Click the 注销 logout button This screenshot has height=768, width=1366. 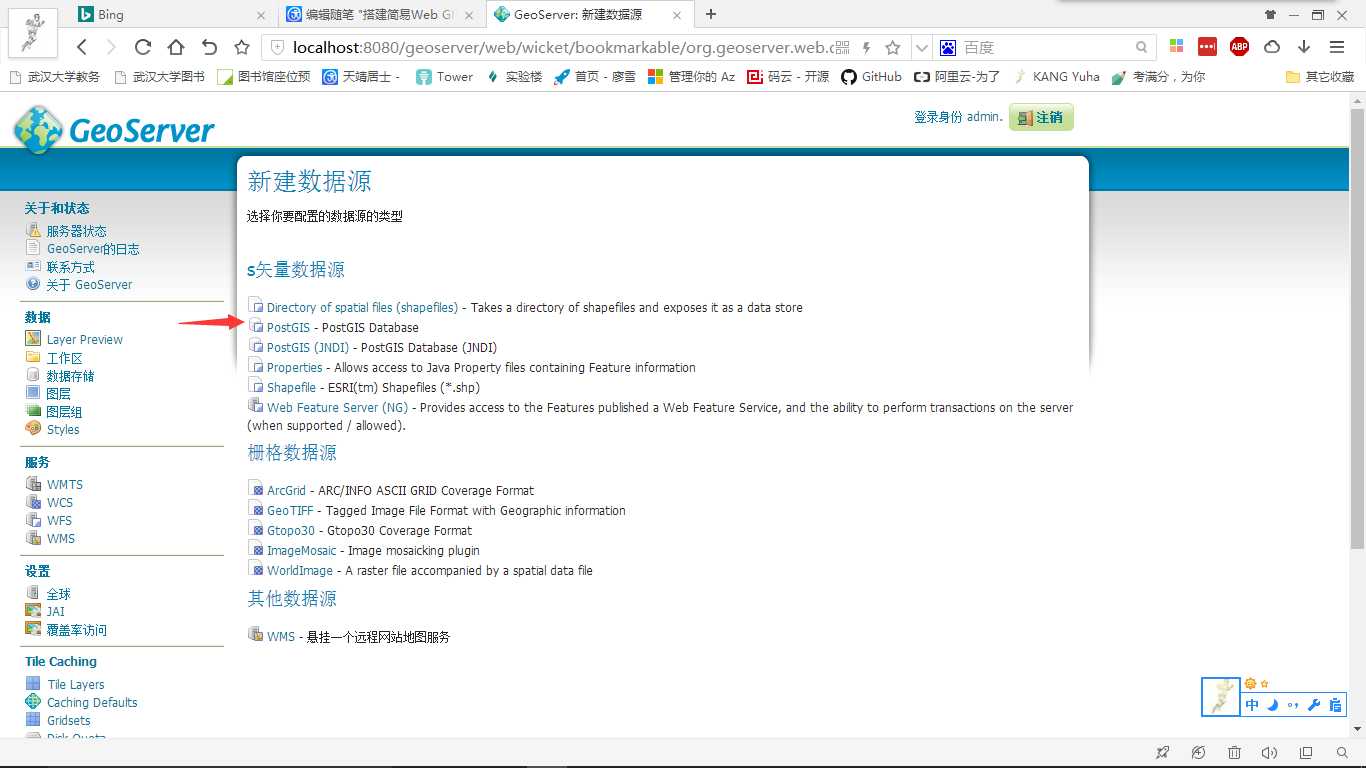pyautogui.click(x=1041, y=118)
